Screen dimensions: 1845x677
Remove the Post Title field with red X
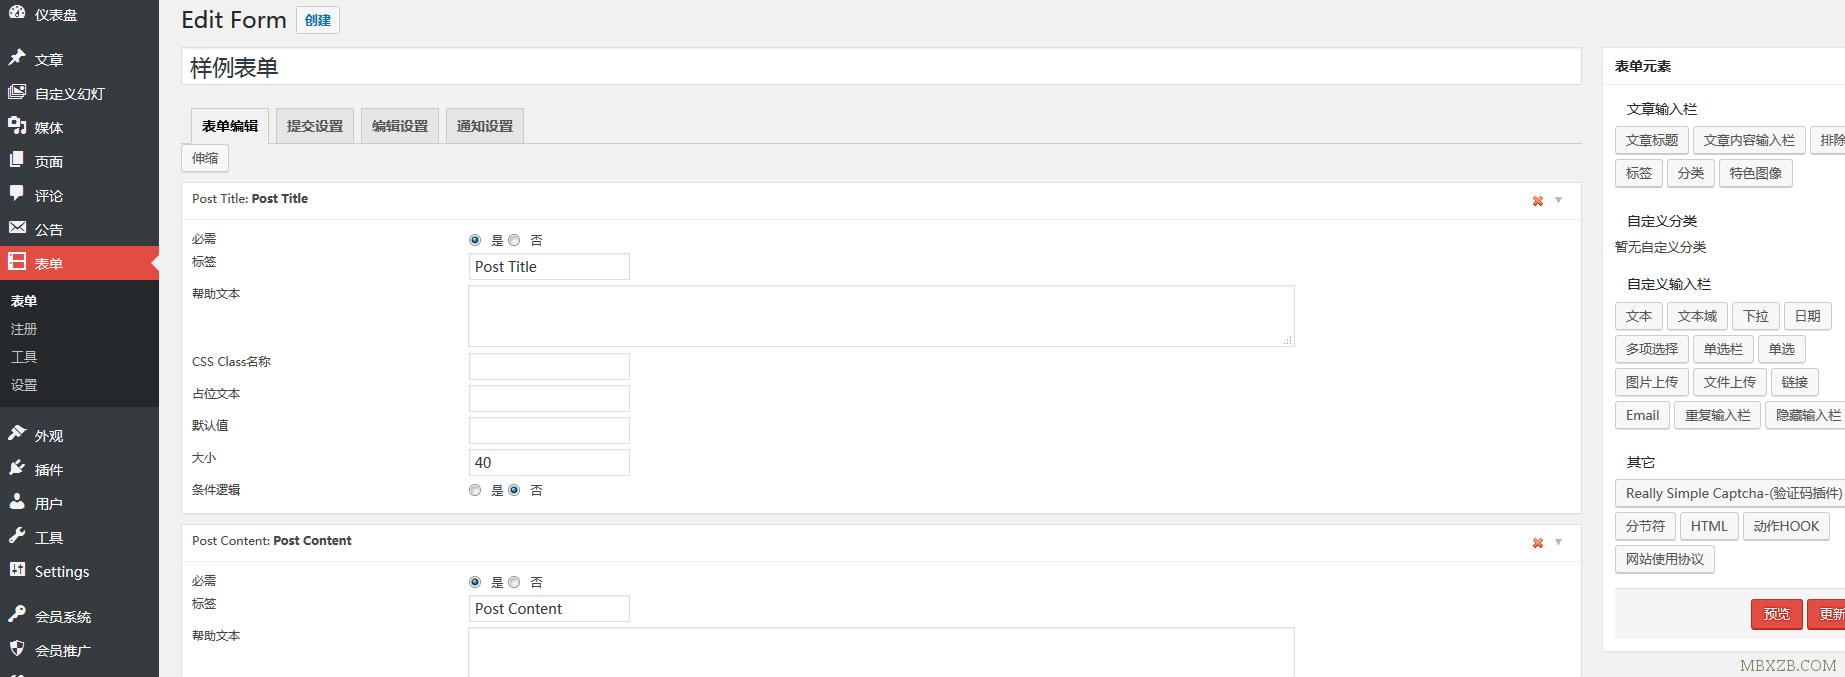1537,200
